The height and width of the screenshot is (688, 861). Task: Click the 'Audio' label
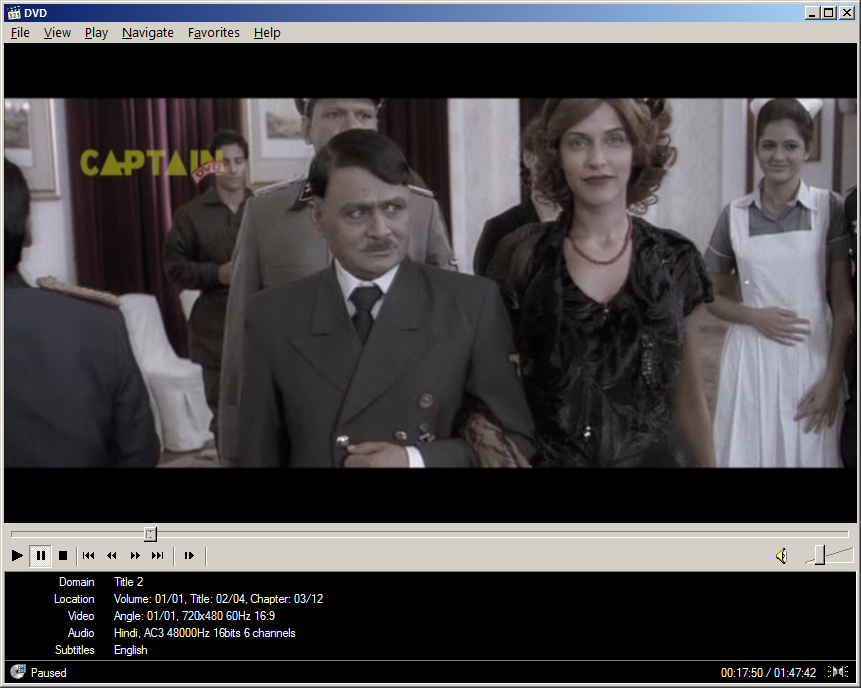81,633
